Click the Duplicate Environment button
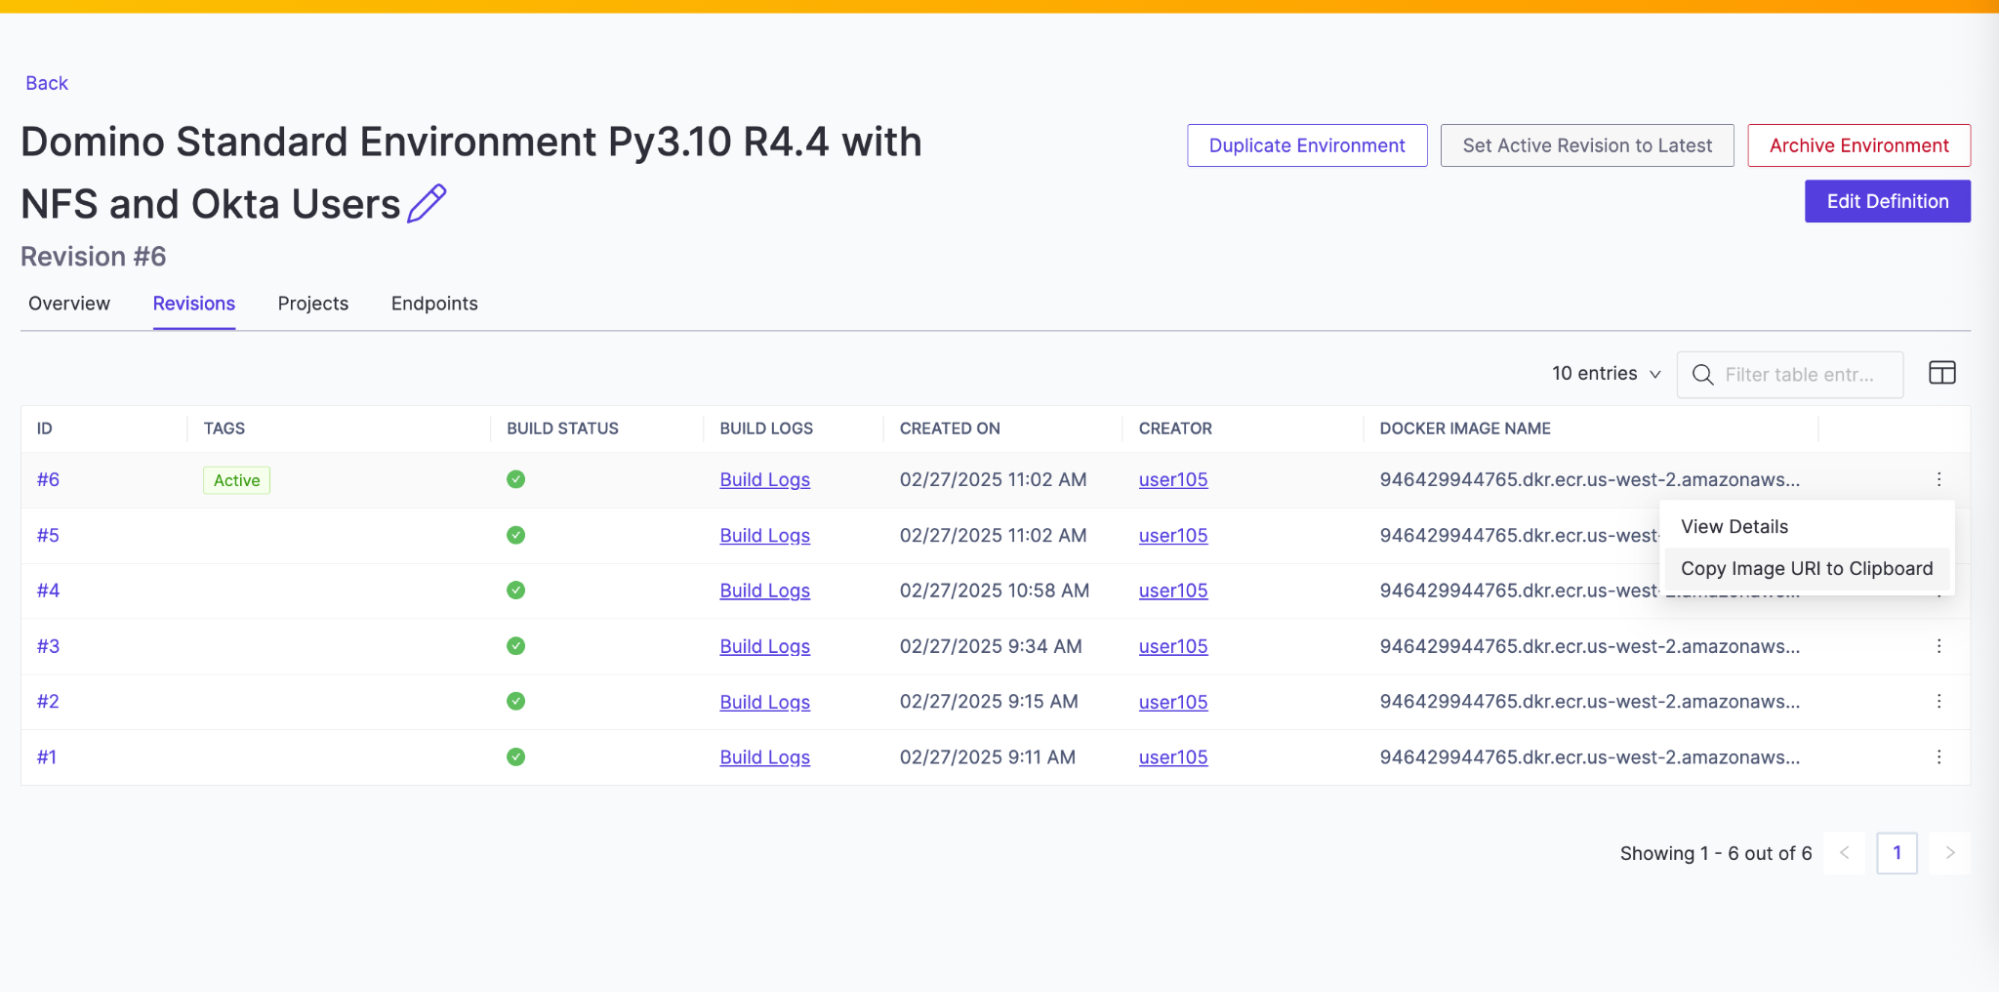The height and width of the screenshot is (992, 1999). pyautogui.click(x=1307, y=145)
